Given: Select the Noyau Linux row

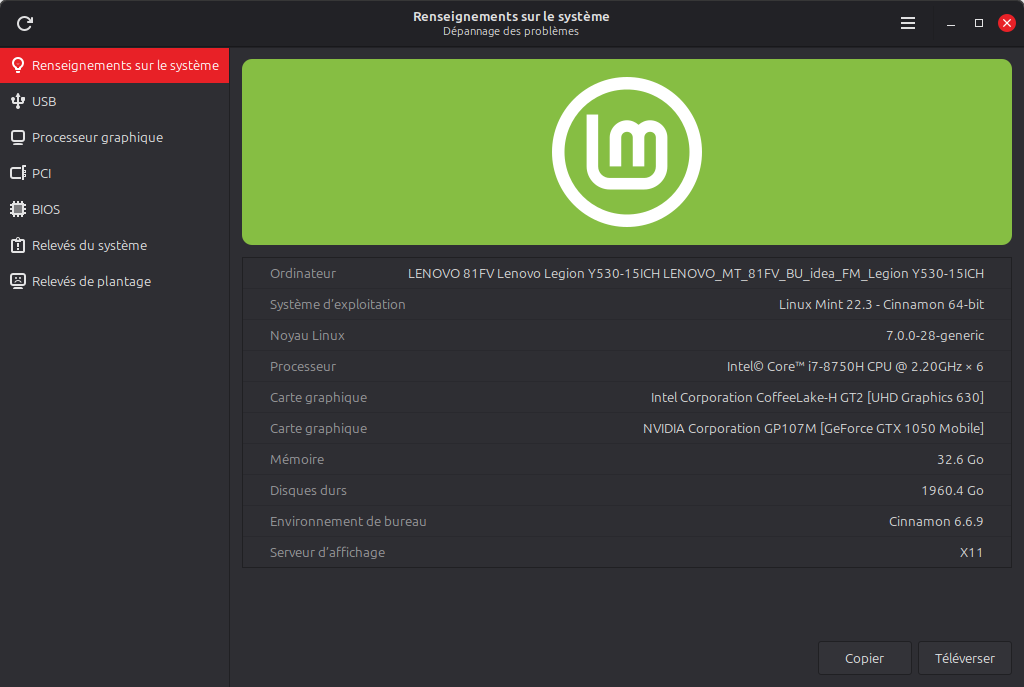Looking at the screenshot, I should click(x=627, y=335).
